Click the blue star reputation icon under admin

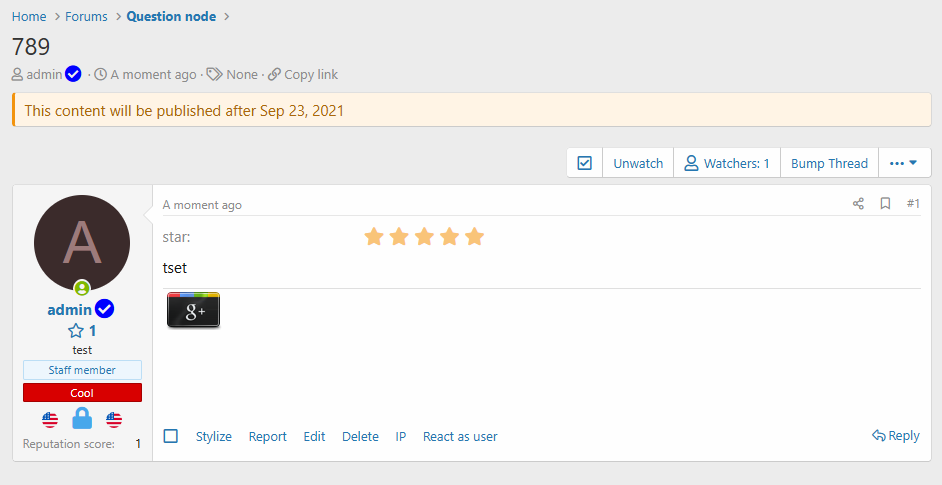75,331
